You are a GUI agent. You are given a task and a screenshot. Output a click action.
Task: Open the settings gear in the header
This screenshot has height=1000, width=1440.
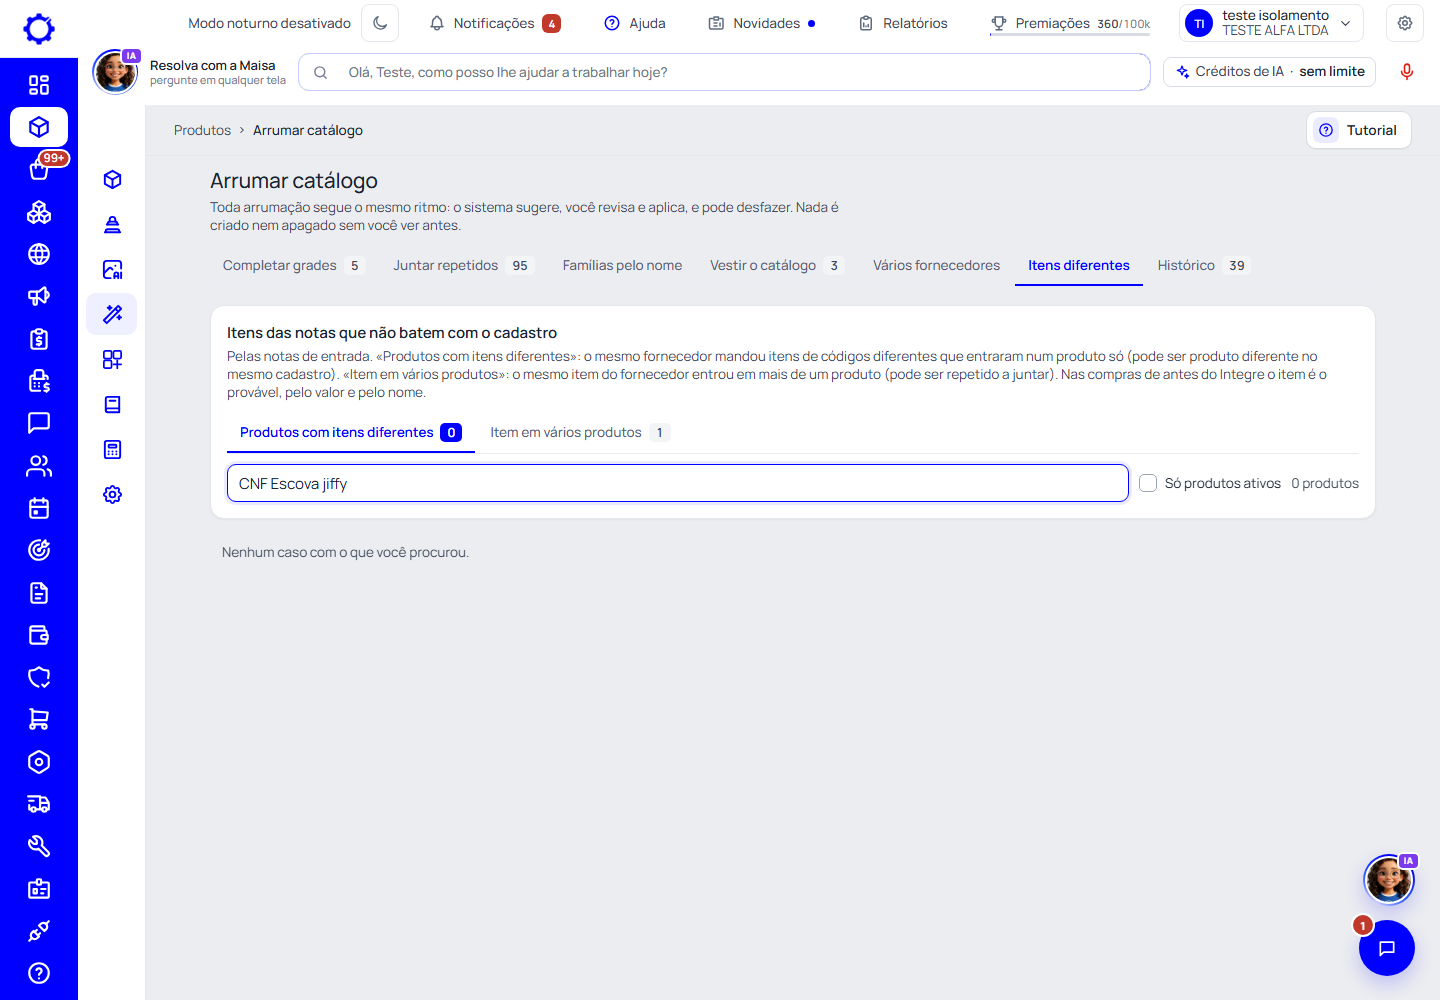tap(1405, 23)
